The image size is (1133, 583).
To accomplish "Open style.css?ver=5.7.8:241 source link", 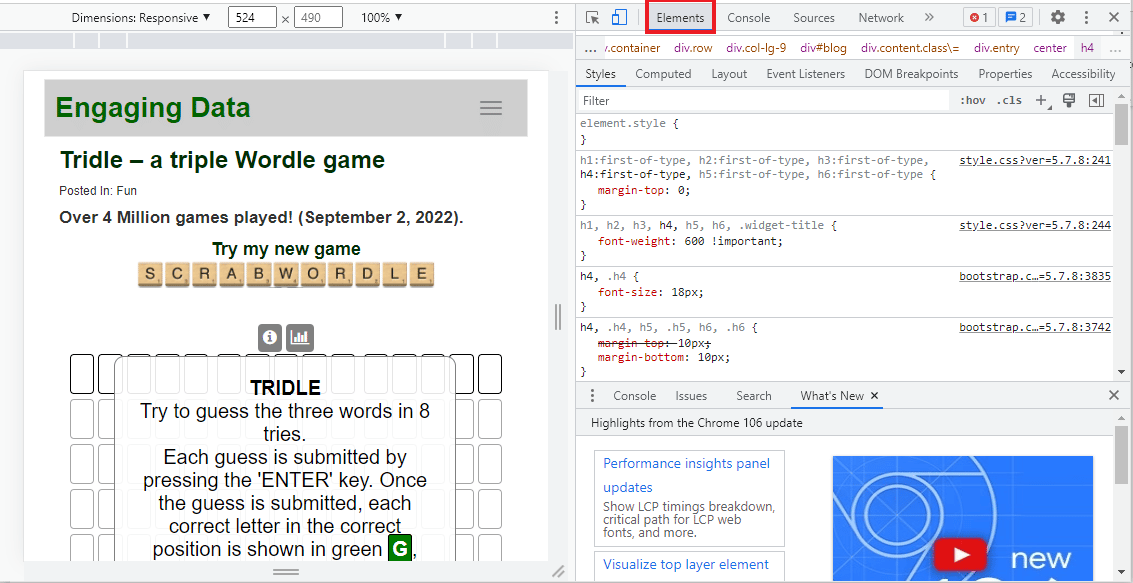I will coord(1035,160).
